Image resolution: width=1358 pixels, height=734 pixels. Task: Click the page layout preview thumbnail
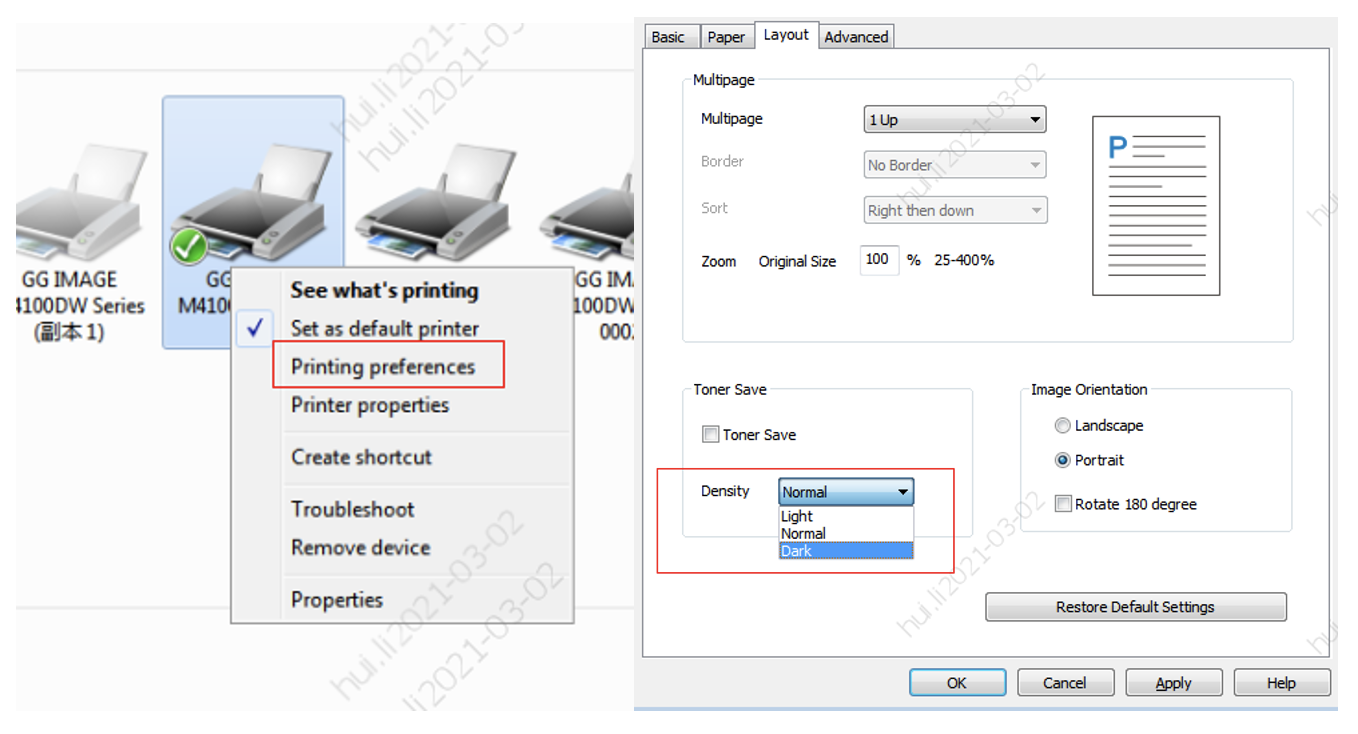click(x=1155, y=205)
